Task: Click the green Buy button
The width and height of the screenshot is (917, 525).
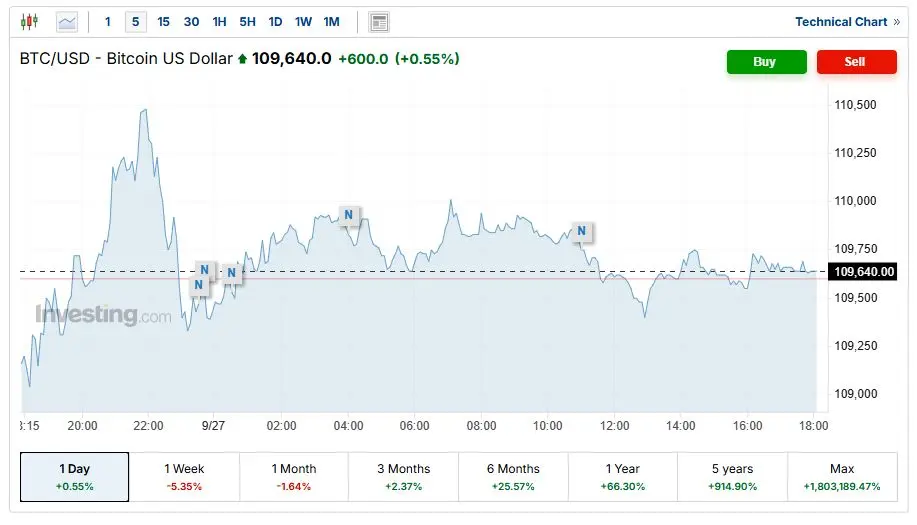Action: pyautogui.click(x=767, y=62)
